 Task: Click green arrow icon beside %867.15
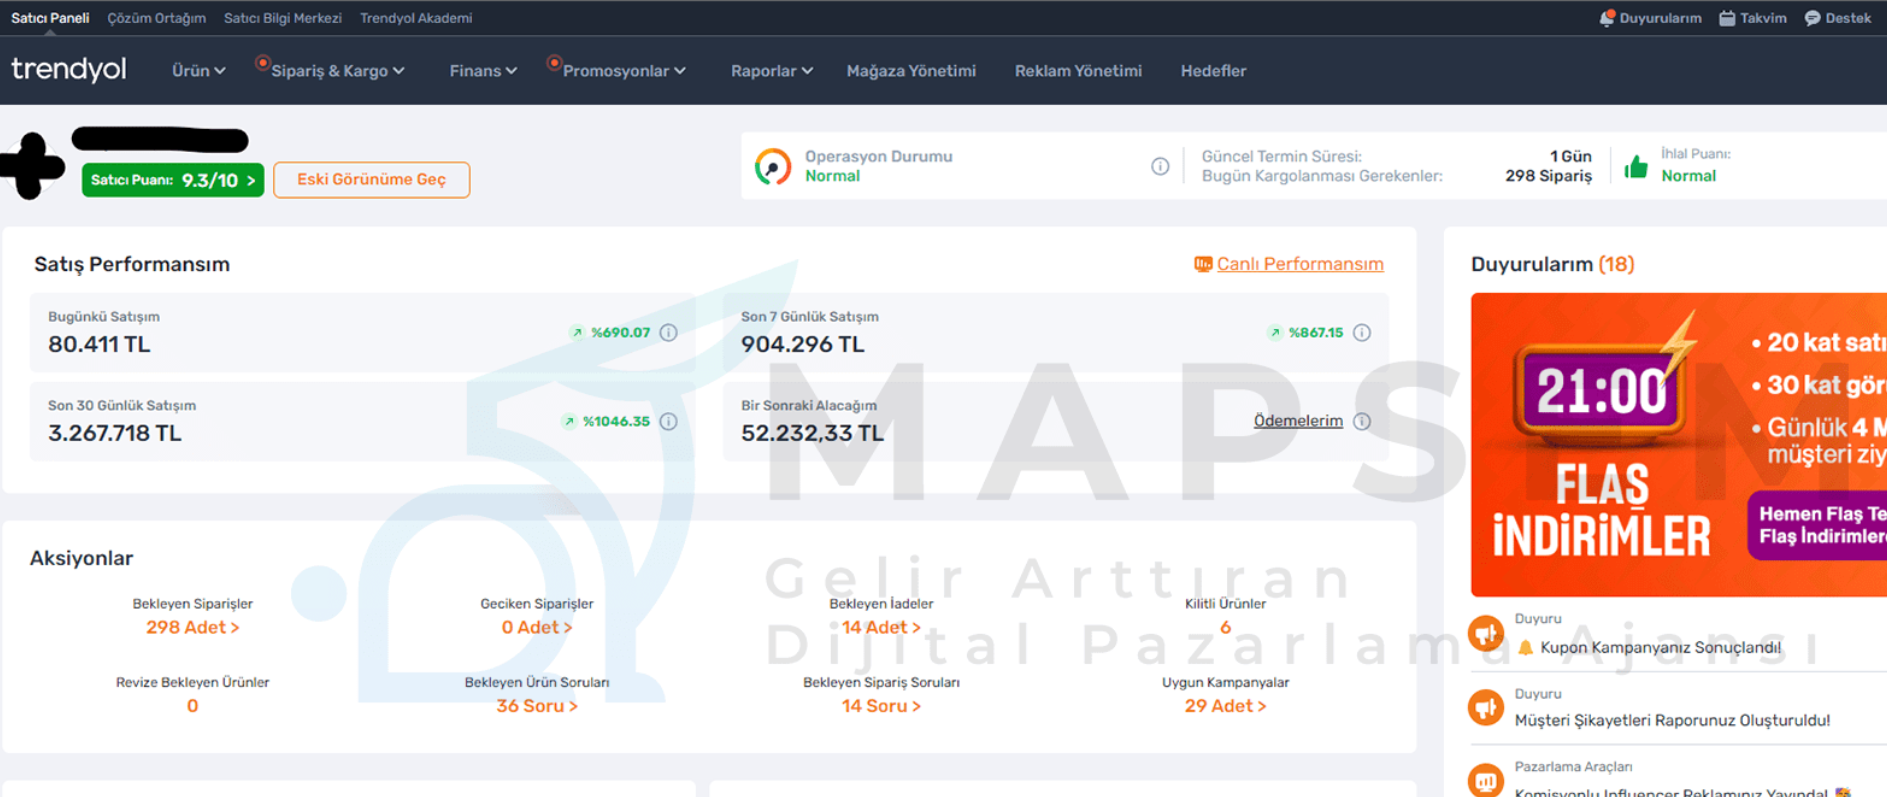[1275, 333]
